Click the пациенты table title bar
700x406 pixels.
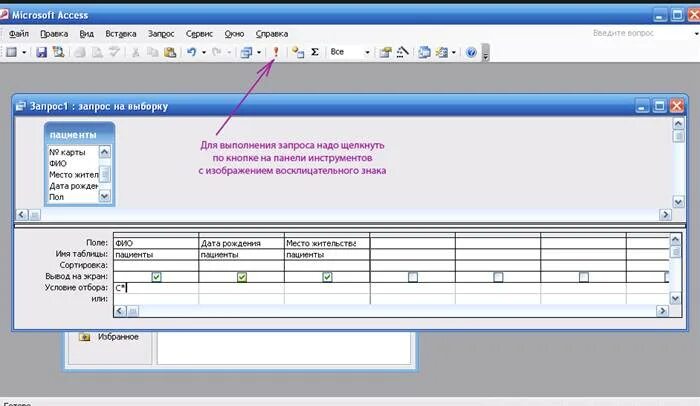click(79, 134)
